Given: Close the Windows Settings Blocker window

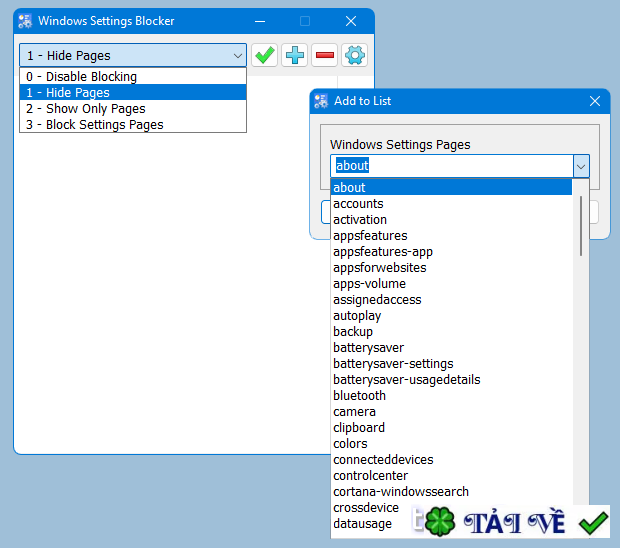Looking at the screenshot, I should tap(351, 21).
